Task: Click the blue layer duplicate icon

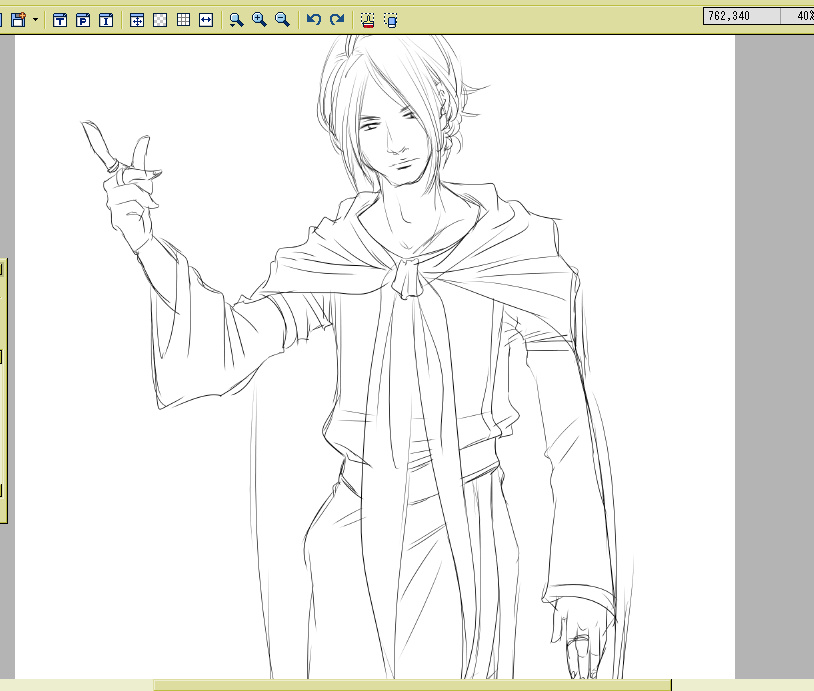Action: tap(391, 19)
